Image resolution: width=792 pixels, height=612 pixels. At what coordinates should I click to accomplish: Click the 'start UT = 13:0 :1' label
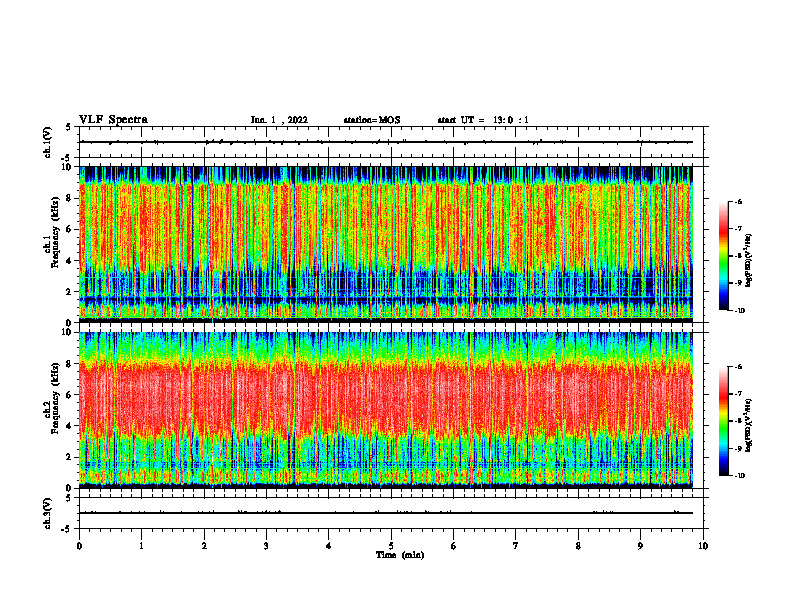click(483, 120)
